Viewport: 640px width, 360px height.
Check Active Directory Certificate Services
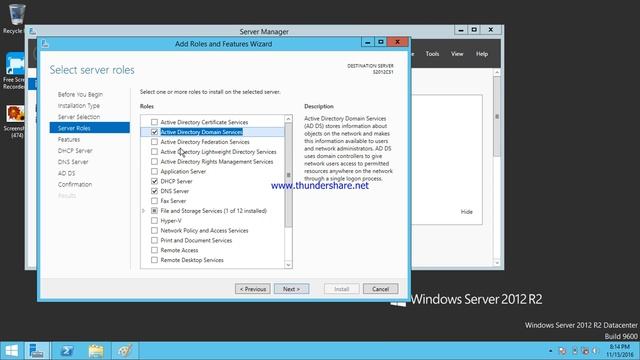(154, 122)
